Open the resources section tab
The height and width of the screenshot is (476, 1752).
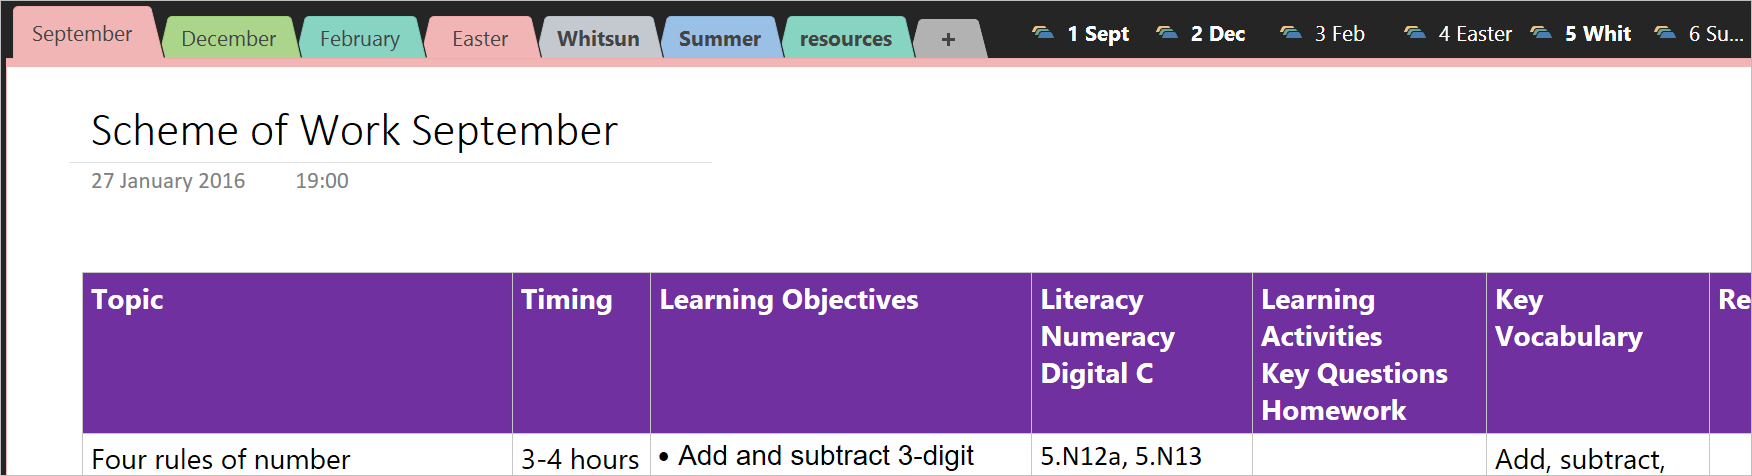coord(845,39)
